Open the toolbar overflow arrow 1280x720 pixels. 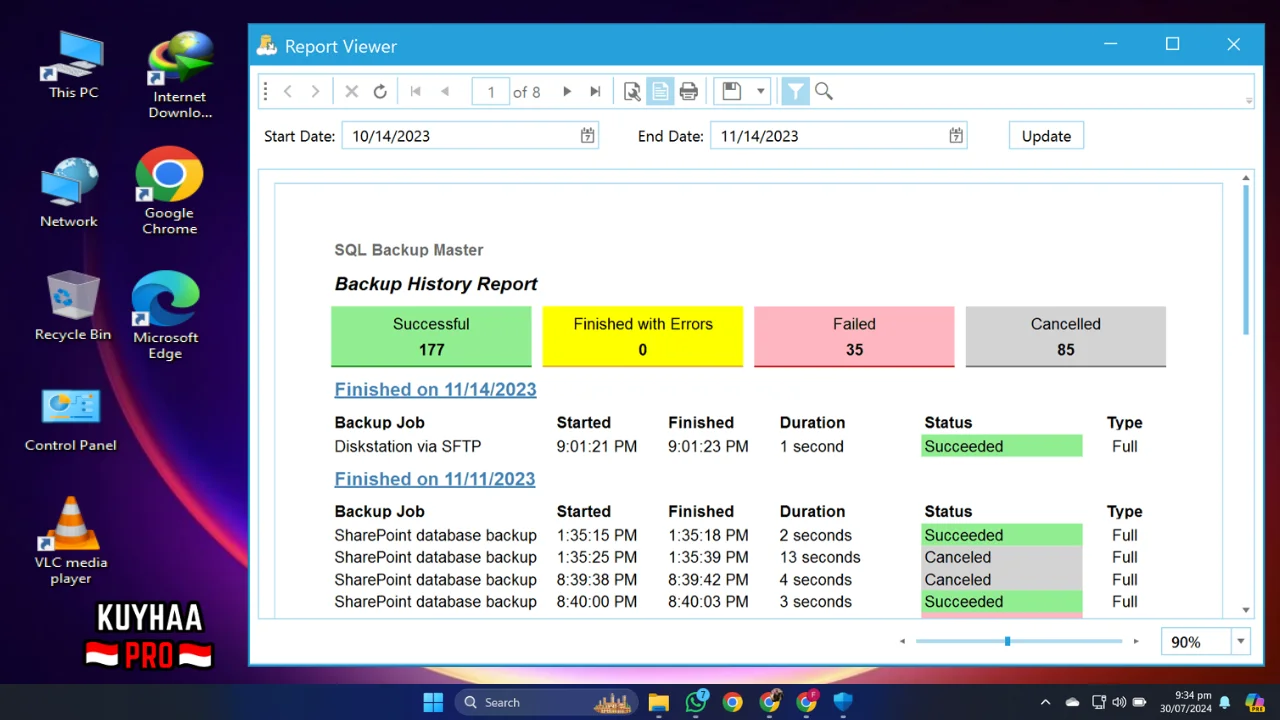point(1249,101)
